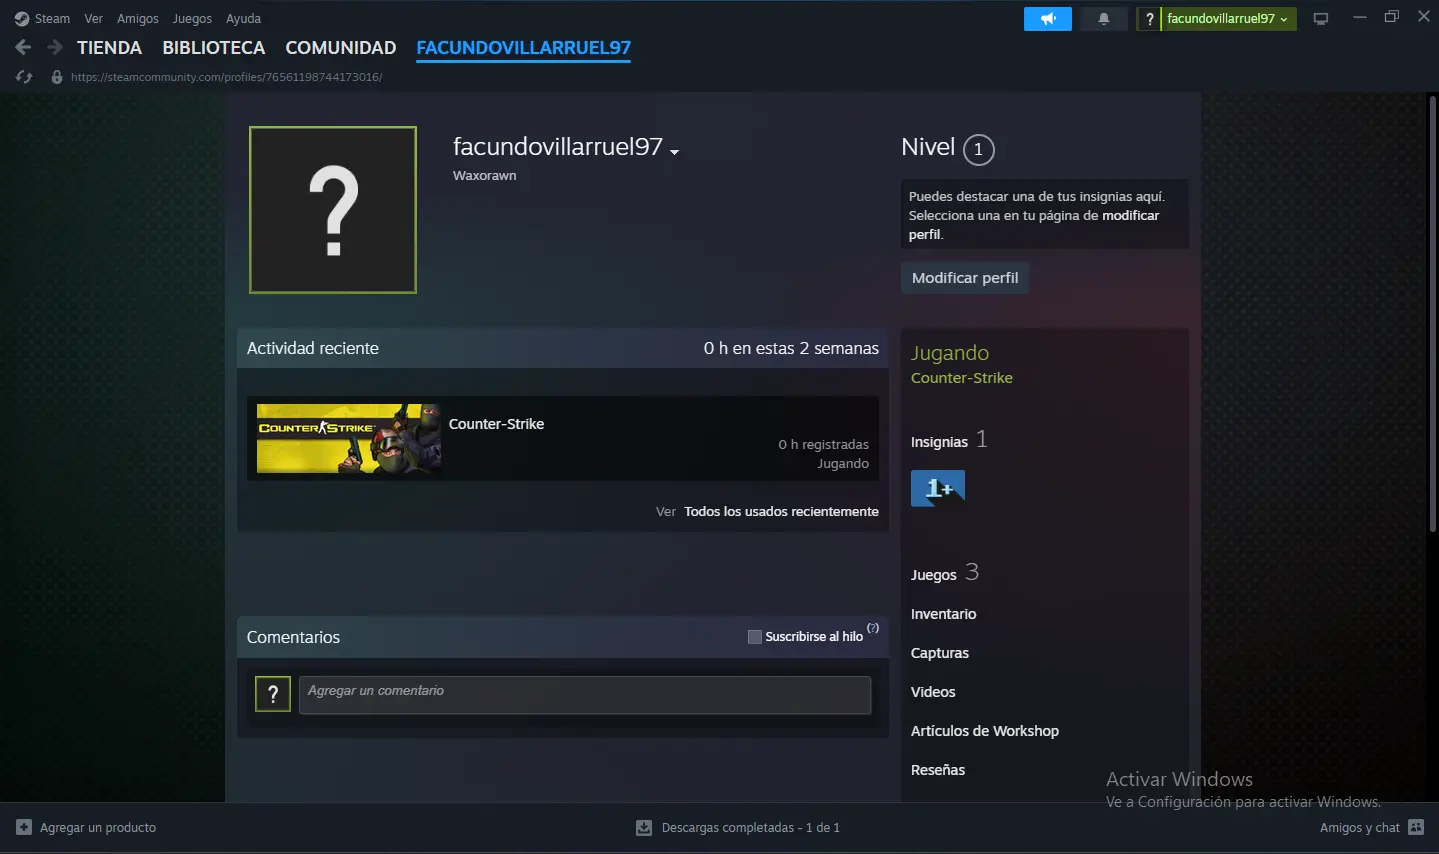Reload the page with the refresh icon
This screenshot has width=1439, height=854.
click(x=25, y=77)
